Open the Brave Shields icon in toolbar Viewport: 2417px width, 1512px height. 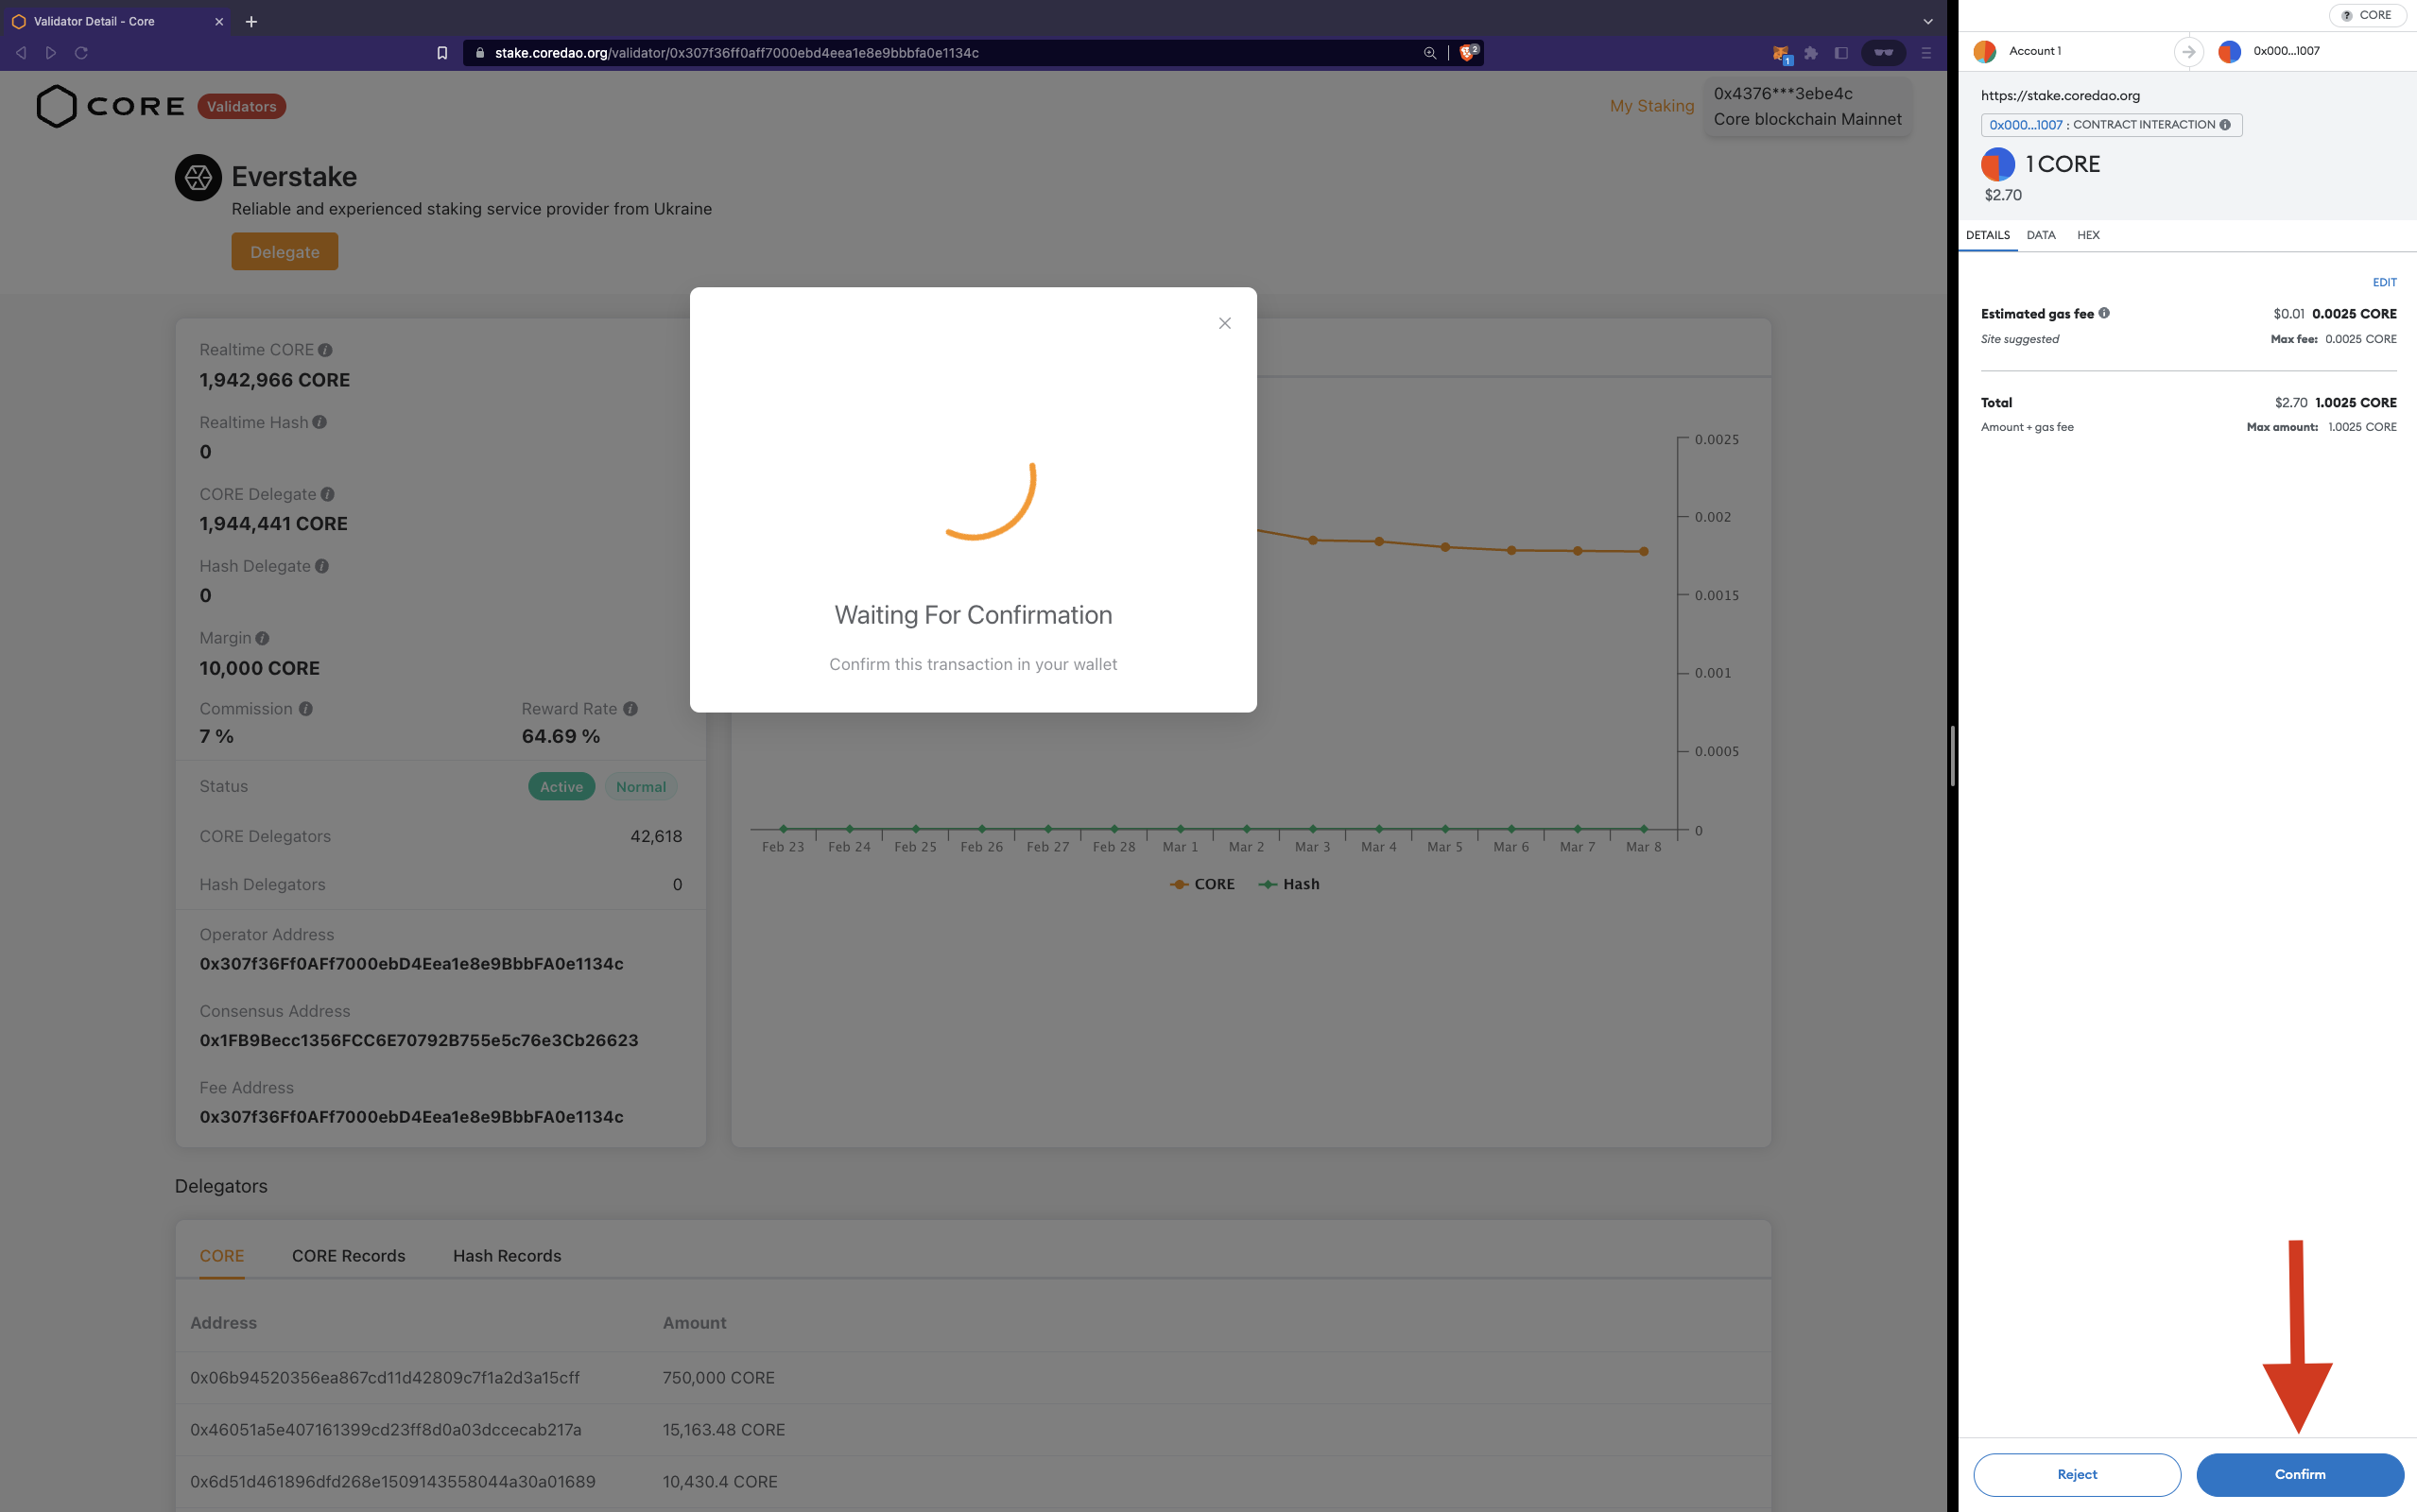click(1467, 52)
